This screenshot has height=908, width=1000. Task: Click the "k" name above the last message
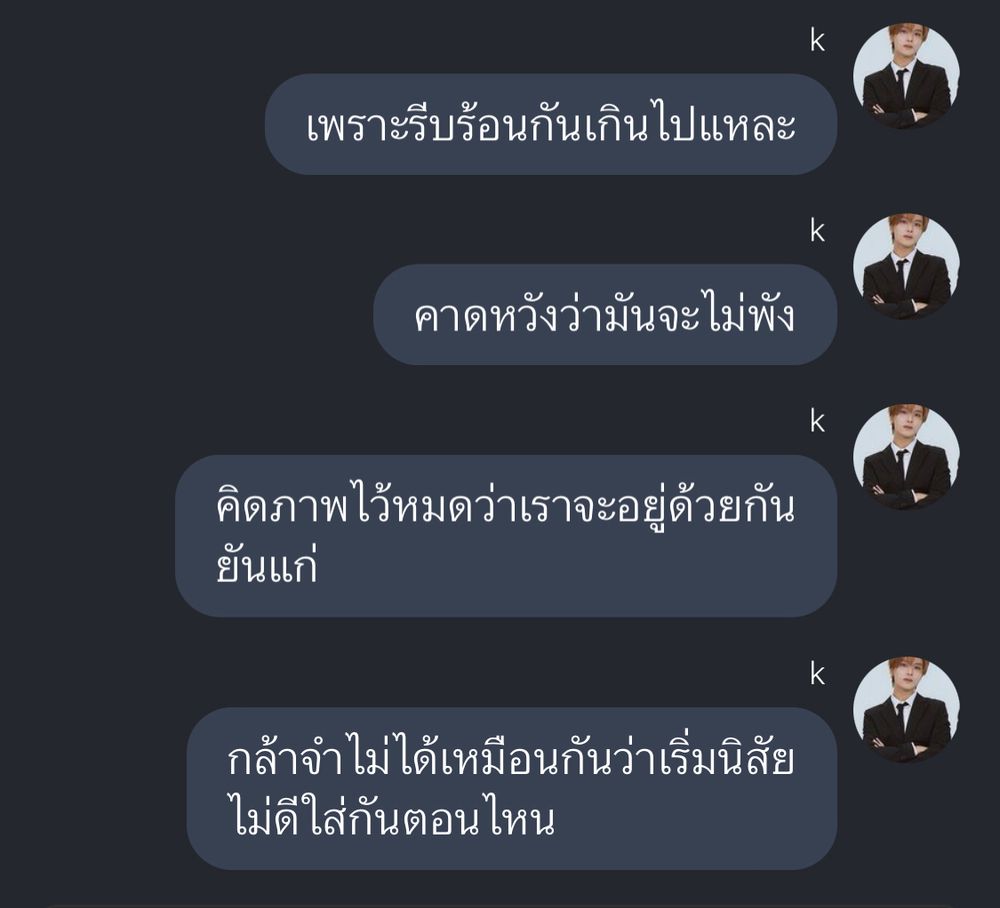pyautogui.click(x=818, y=675)
